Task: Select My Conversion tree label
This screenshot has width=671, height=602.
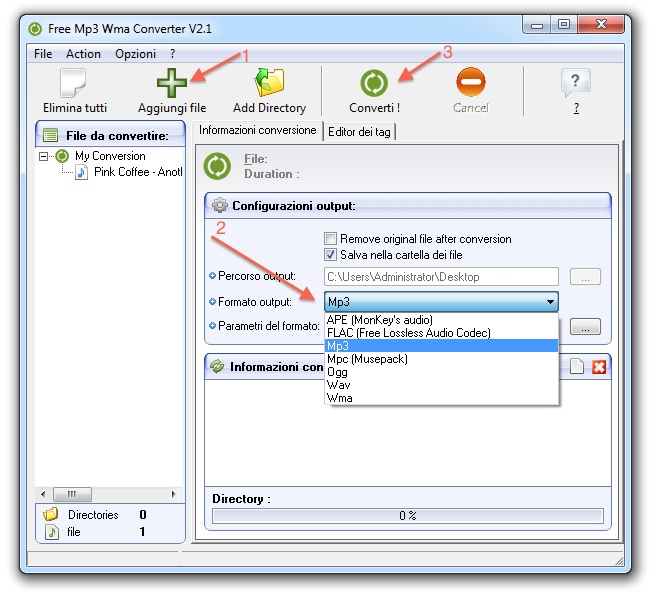Action: point(110,156)
